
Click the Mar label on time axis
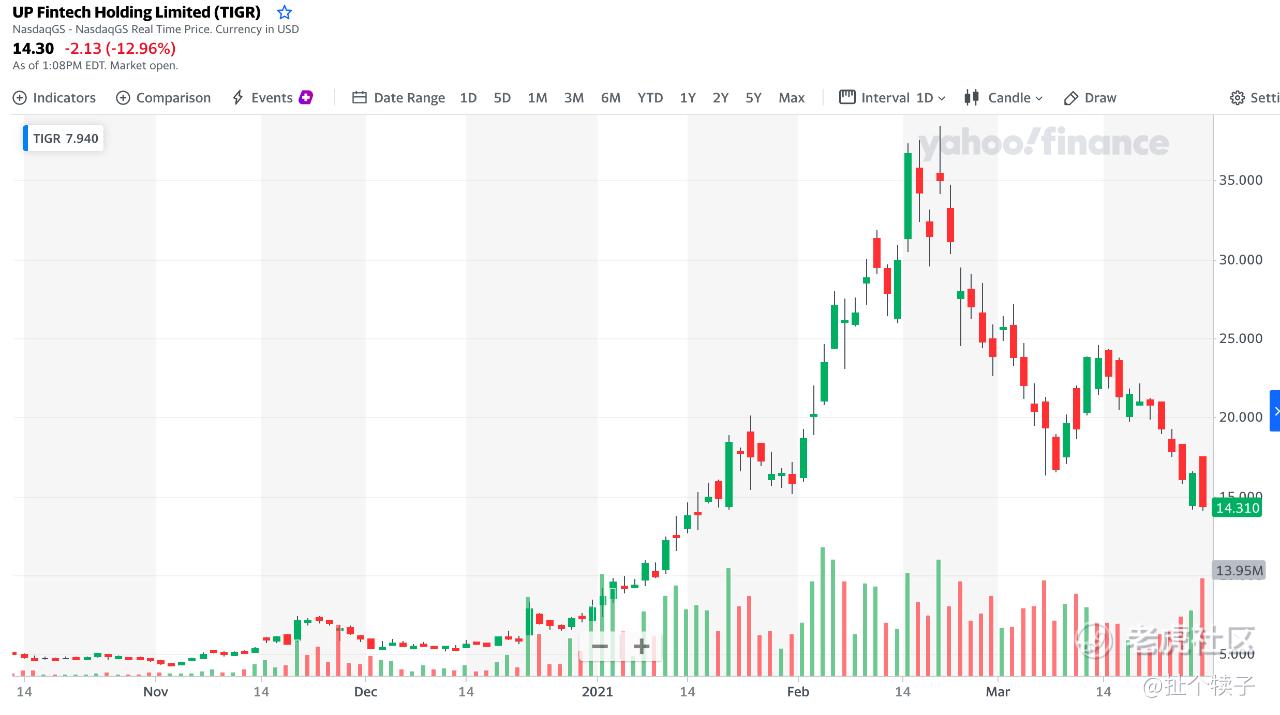pos(997,691)
